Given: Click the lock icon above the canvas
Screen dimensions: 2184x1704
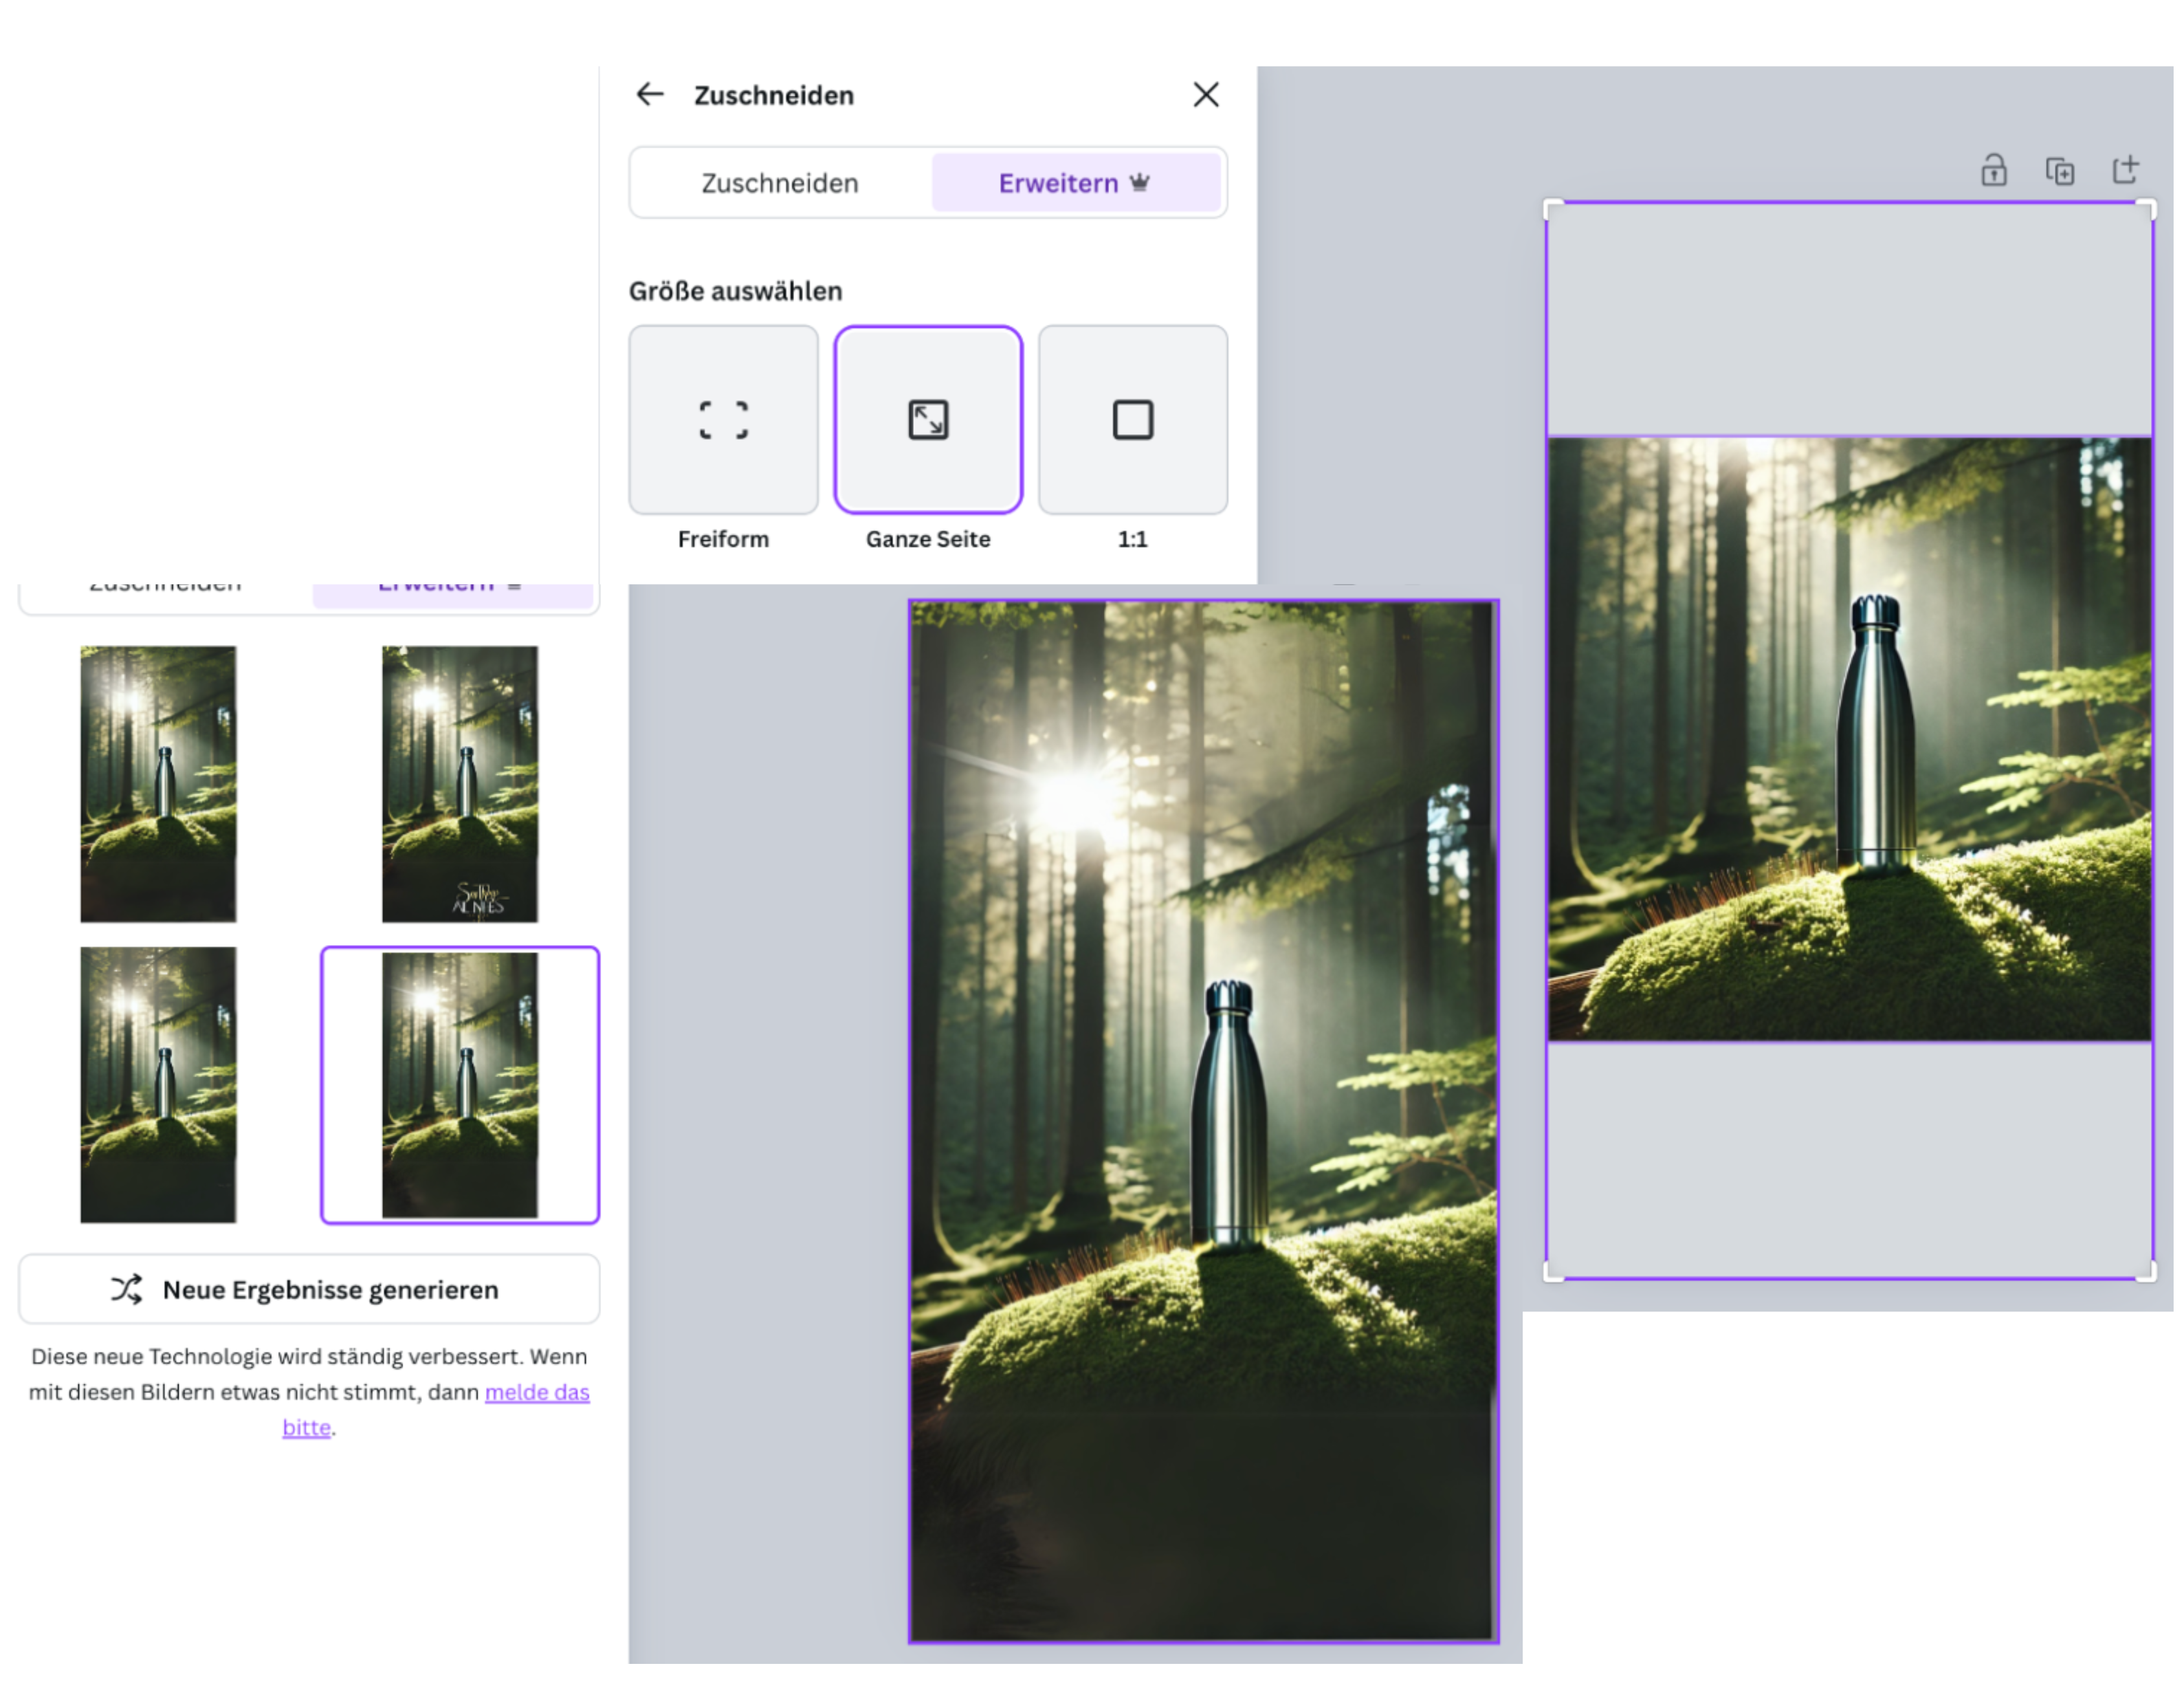Looking at the screenshot, I should point(1996,171).
